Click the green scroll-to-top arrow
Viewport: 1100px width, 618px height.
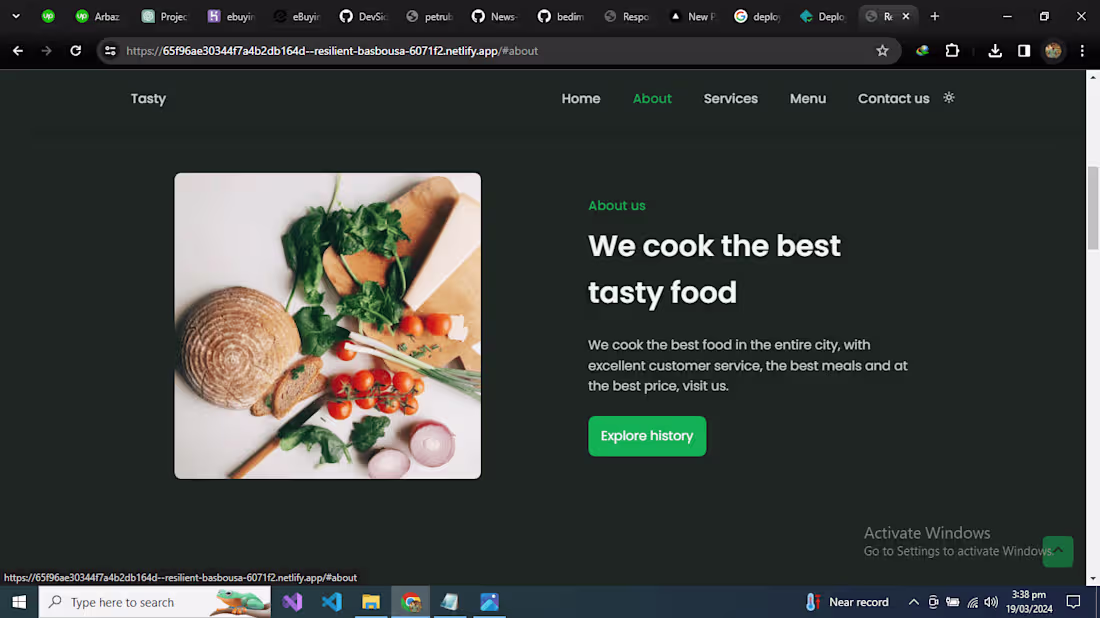[1058, 551]
